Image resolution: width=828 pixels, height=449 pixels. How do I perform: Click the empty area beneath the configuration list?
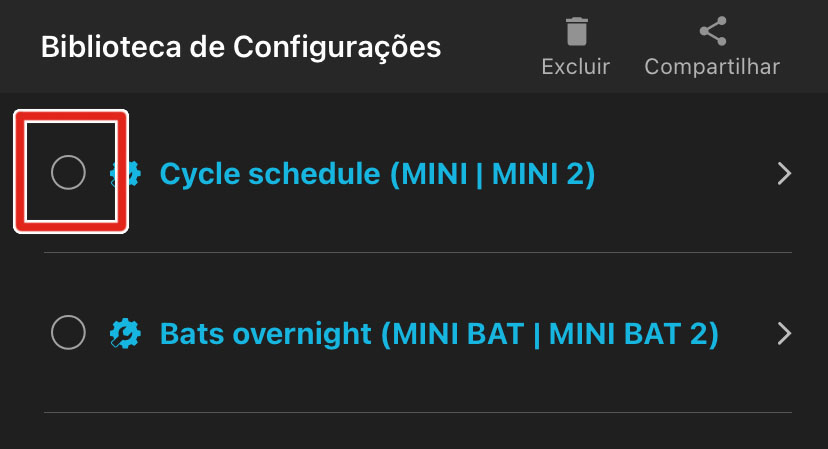click(417, 433)
